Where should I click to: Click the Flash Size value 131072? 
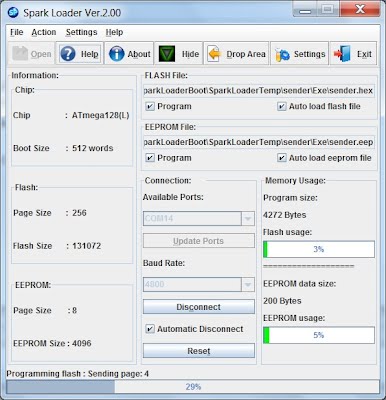(x=86, y=246)
